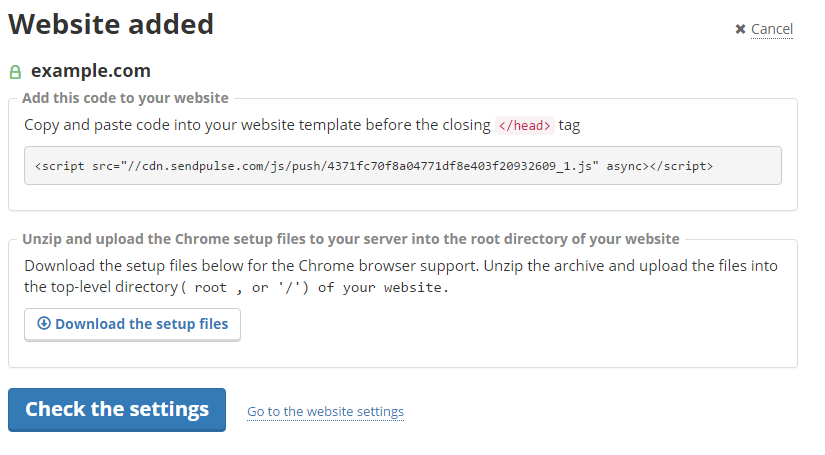Click the red </head> code tag
This screenshot has width=825, height=455.
click(525, 126)
